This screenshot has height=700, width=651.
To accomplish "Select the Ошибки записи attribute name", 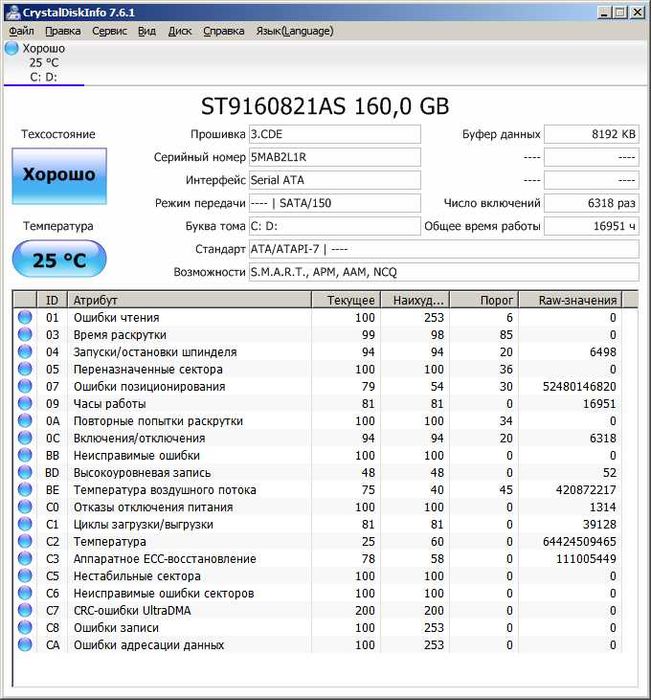I will (x=116, y=628).
